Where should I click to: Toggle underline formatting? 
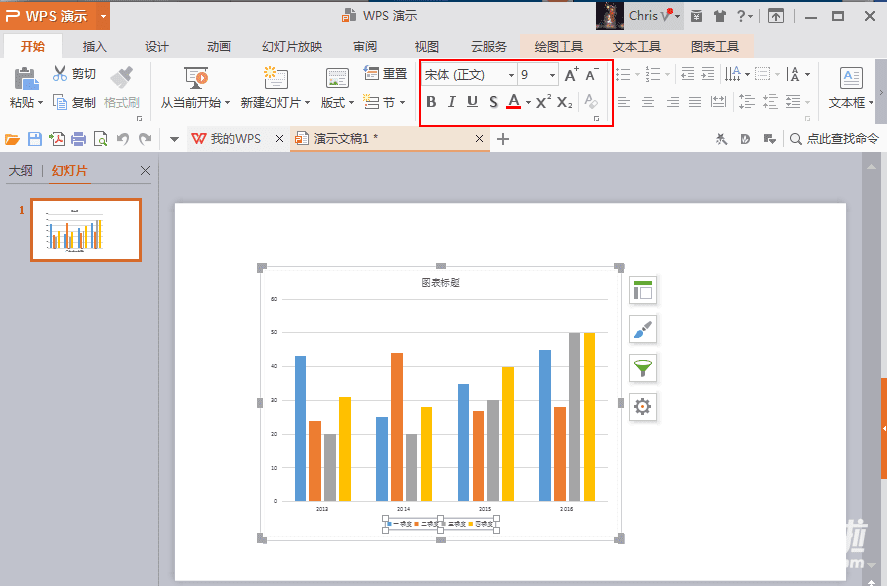(x=472, y=101)
